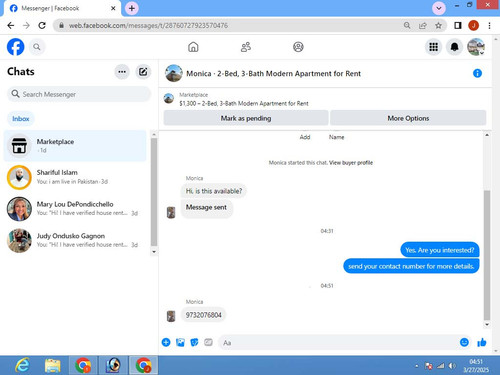Screen dimensions: 500x375
Task: Open the nine-dot Menu grid icon
Action: coord(433,47)
